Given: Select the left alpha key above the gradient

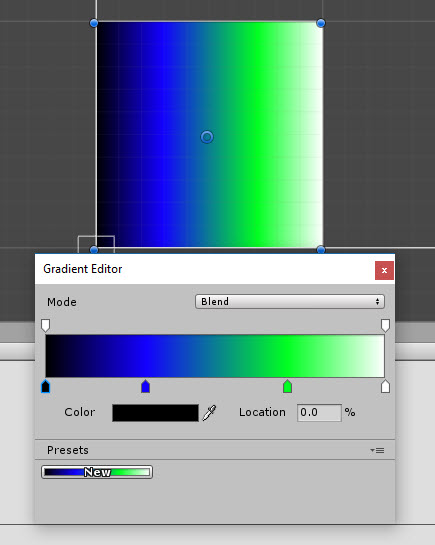Looking at the screenshot, I should (x=46, y=326).
